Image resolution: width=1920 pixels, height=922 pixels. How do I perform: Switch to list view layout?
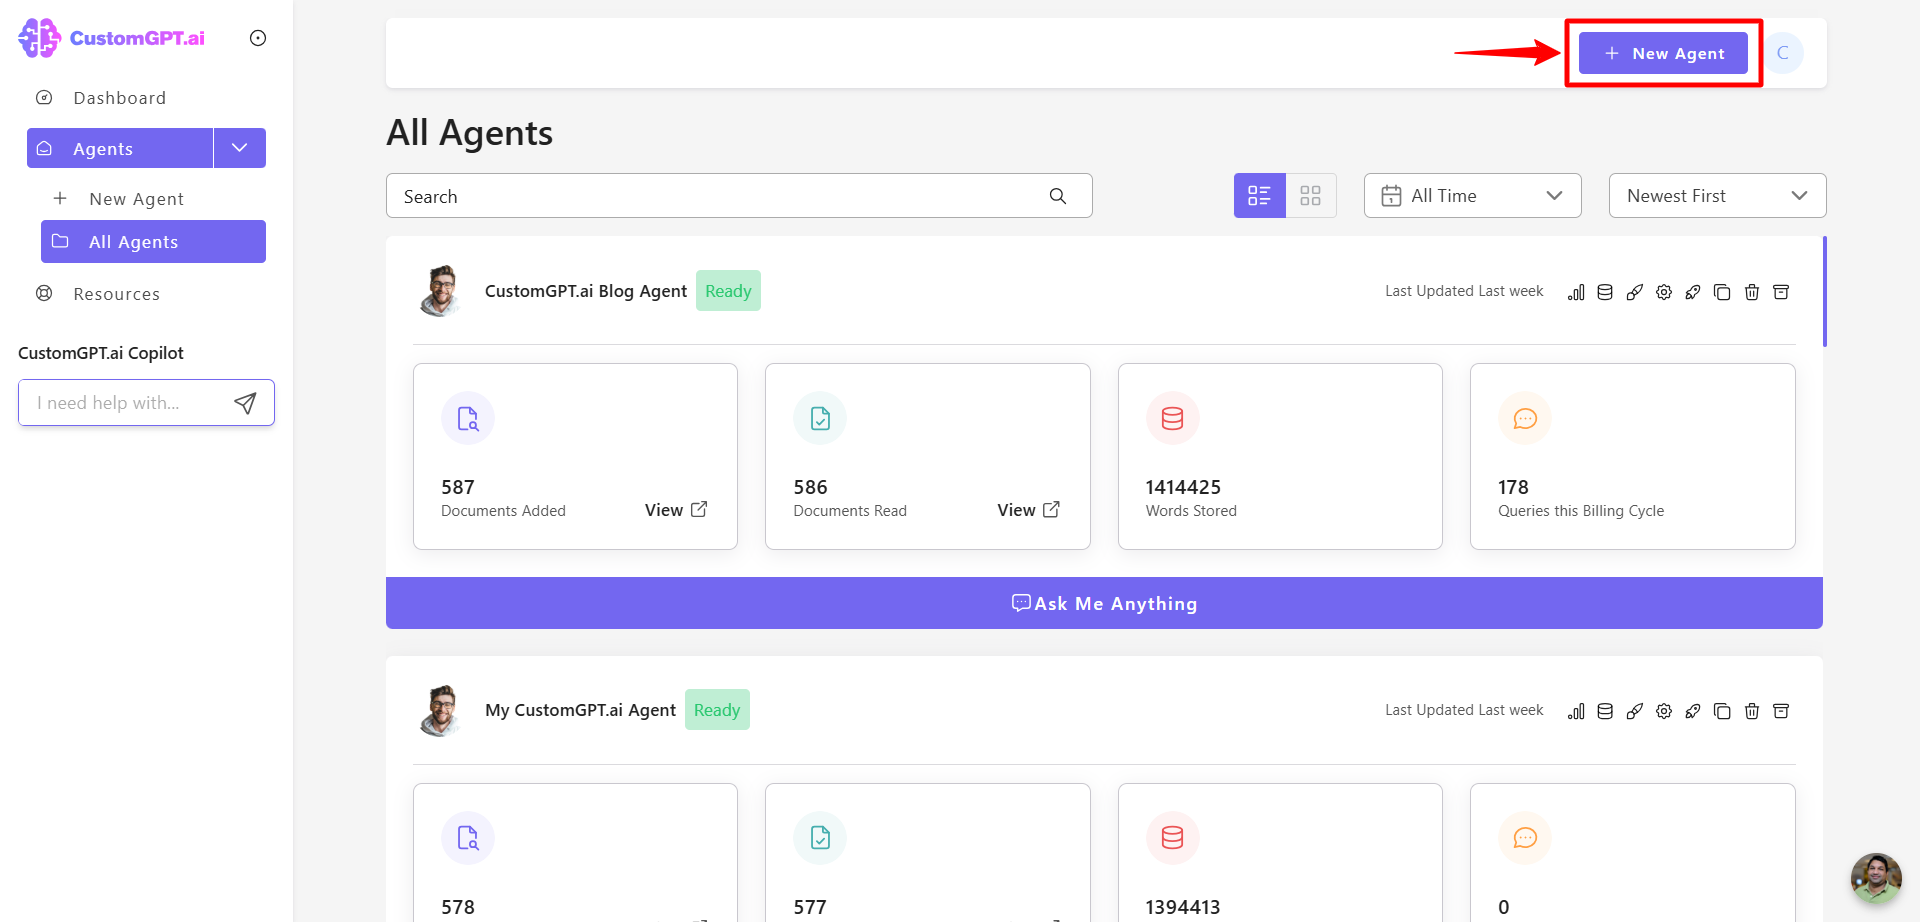[x=1260, y=196]
